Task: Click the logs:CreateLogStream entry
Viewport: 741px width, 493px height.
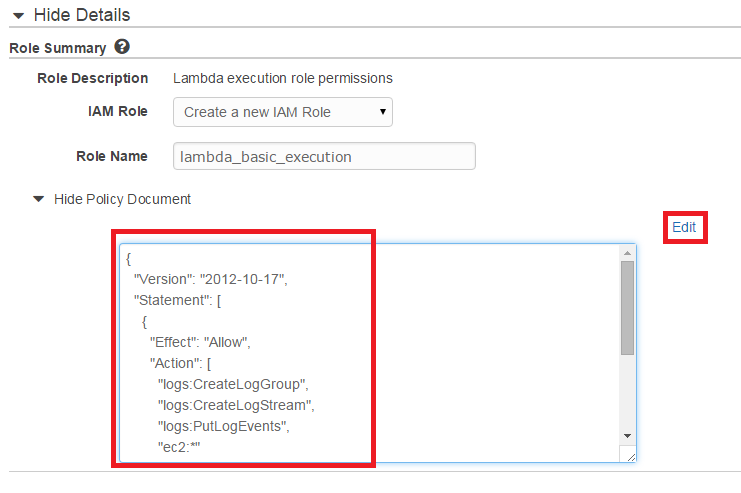Action: (x=236, y=405)
